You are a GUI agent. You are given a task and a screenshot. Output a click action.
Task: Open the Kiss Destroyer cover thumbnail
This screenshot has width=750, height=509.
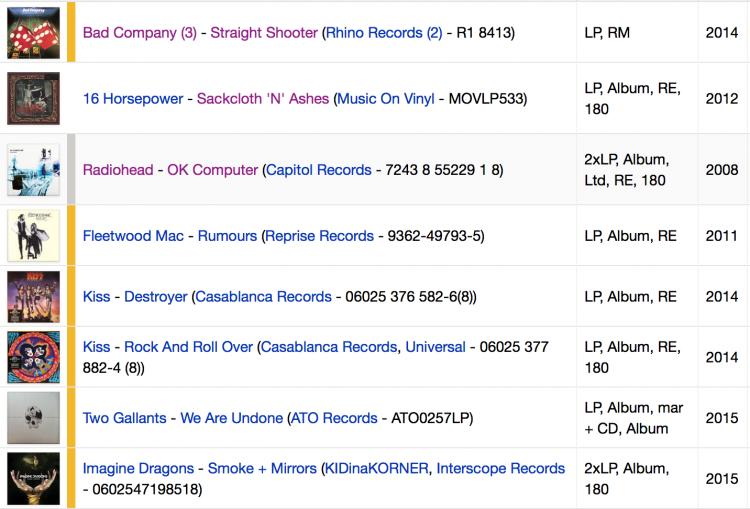(33, 297)
